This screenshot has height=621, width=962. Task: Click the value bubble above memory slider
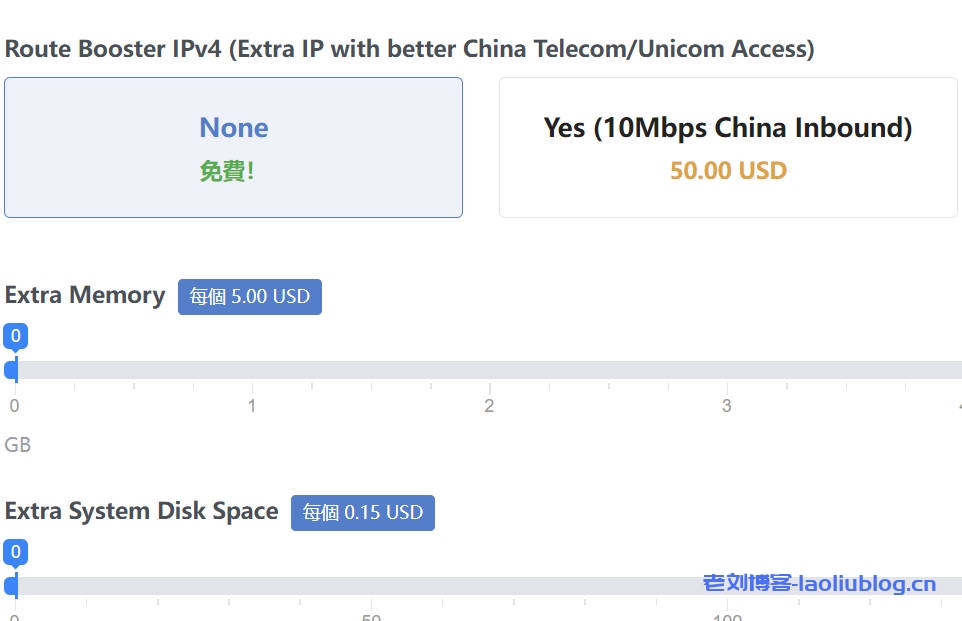pos(15,336)
